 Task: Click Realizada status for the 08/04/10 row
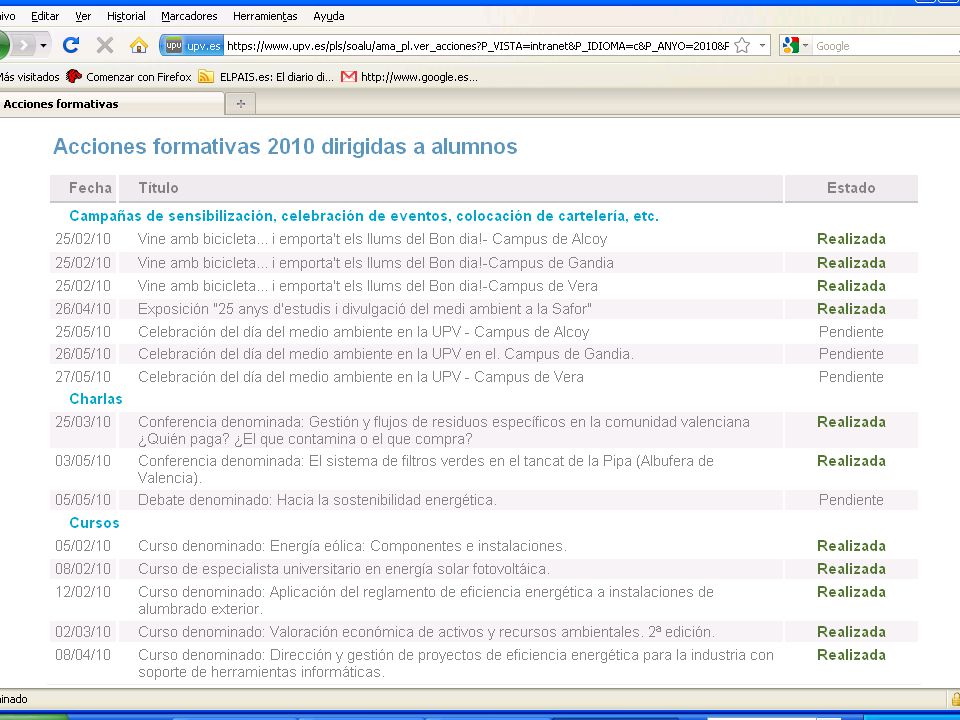coord(851,655)
